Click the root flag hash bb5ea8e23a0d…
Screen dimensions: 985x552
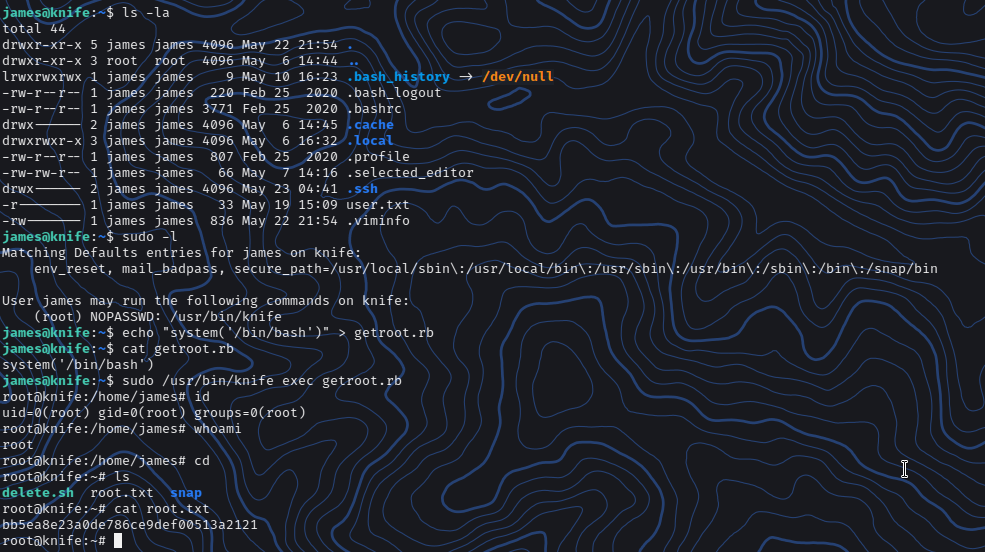point(129,525)
